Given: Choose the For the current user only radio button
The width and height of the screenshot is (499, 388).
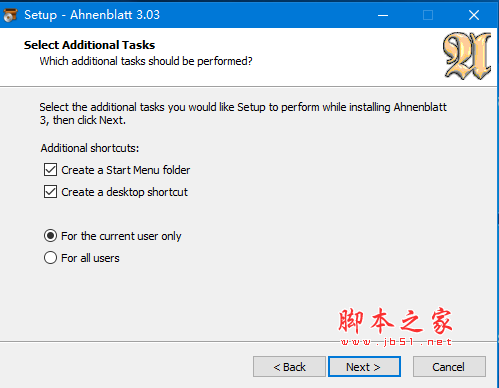Looking at the screenshot, I should [x=50, y=236].
